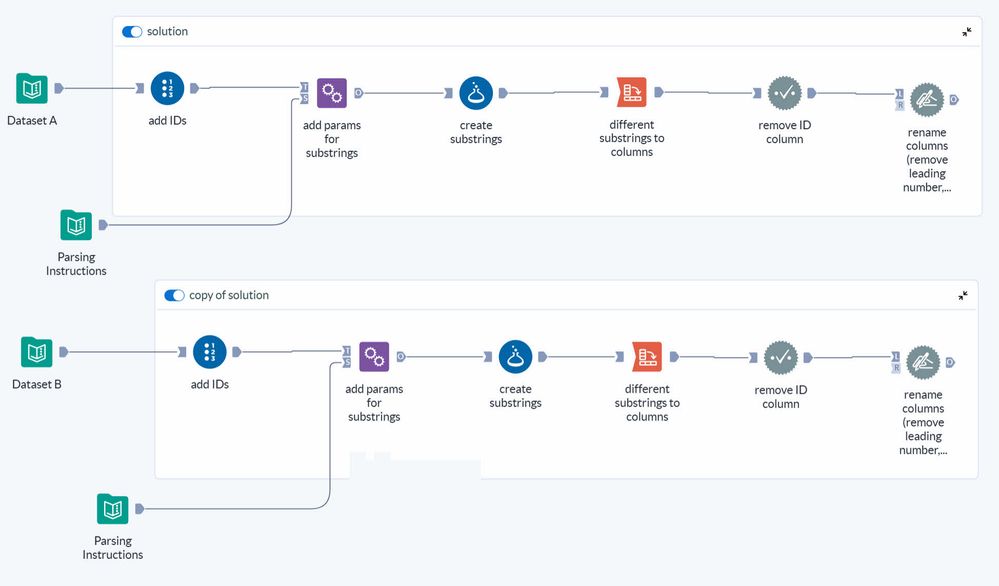Screen dimensions: 999x586
Task: Click add IDs tool in copy of solution
Action: click(210, 352)
